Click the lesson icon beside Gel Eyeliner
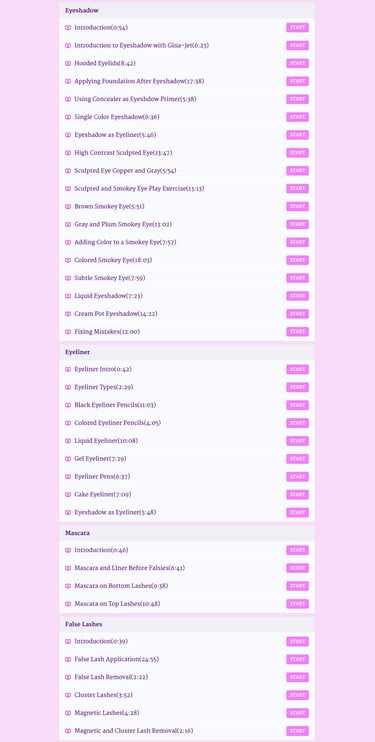Viewport: 375px width, 742px height. (68, 459)
